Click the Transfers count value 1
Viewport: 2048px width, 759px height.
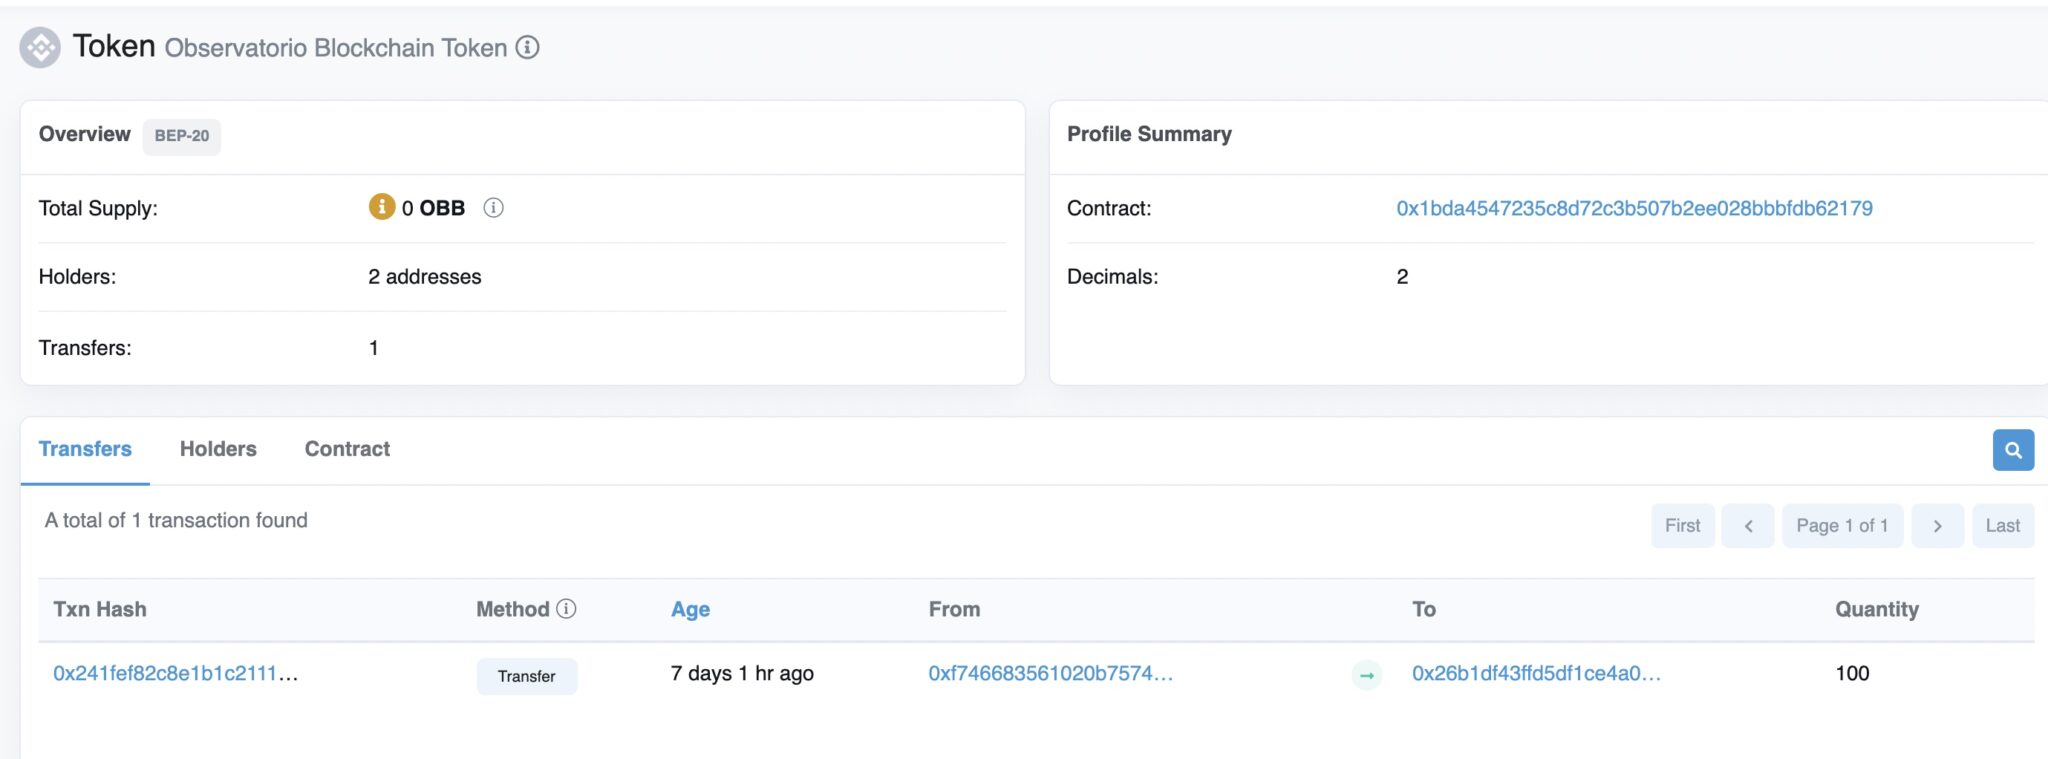click(x=374, y=347)
